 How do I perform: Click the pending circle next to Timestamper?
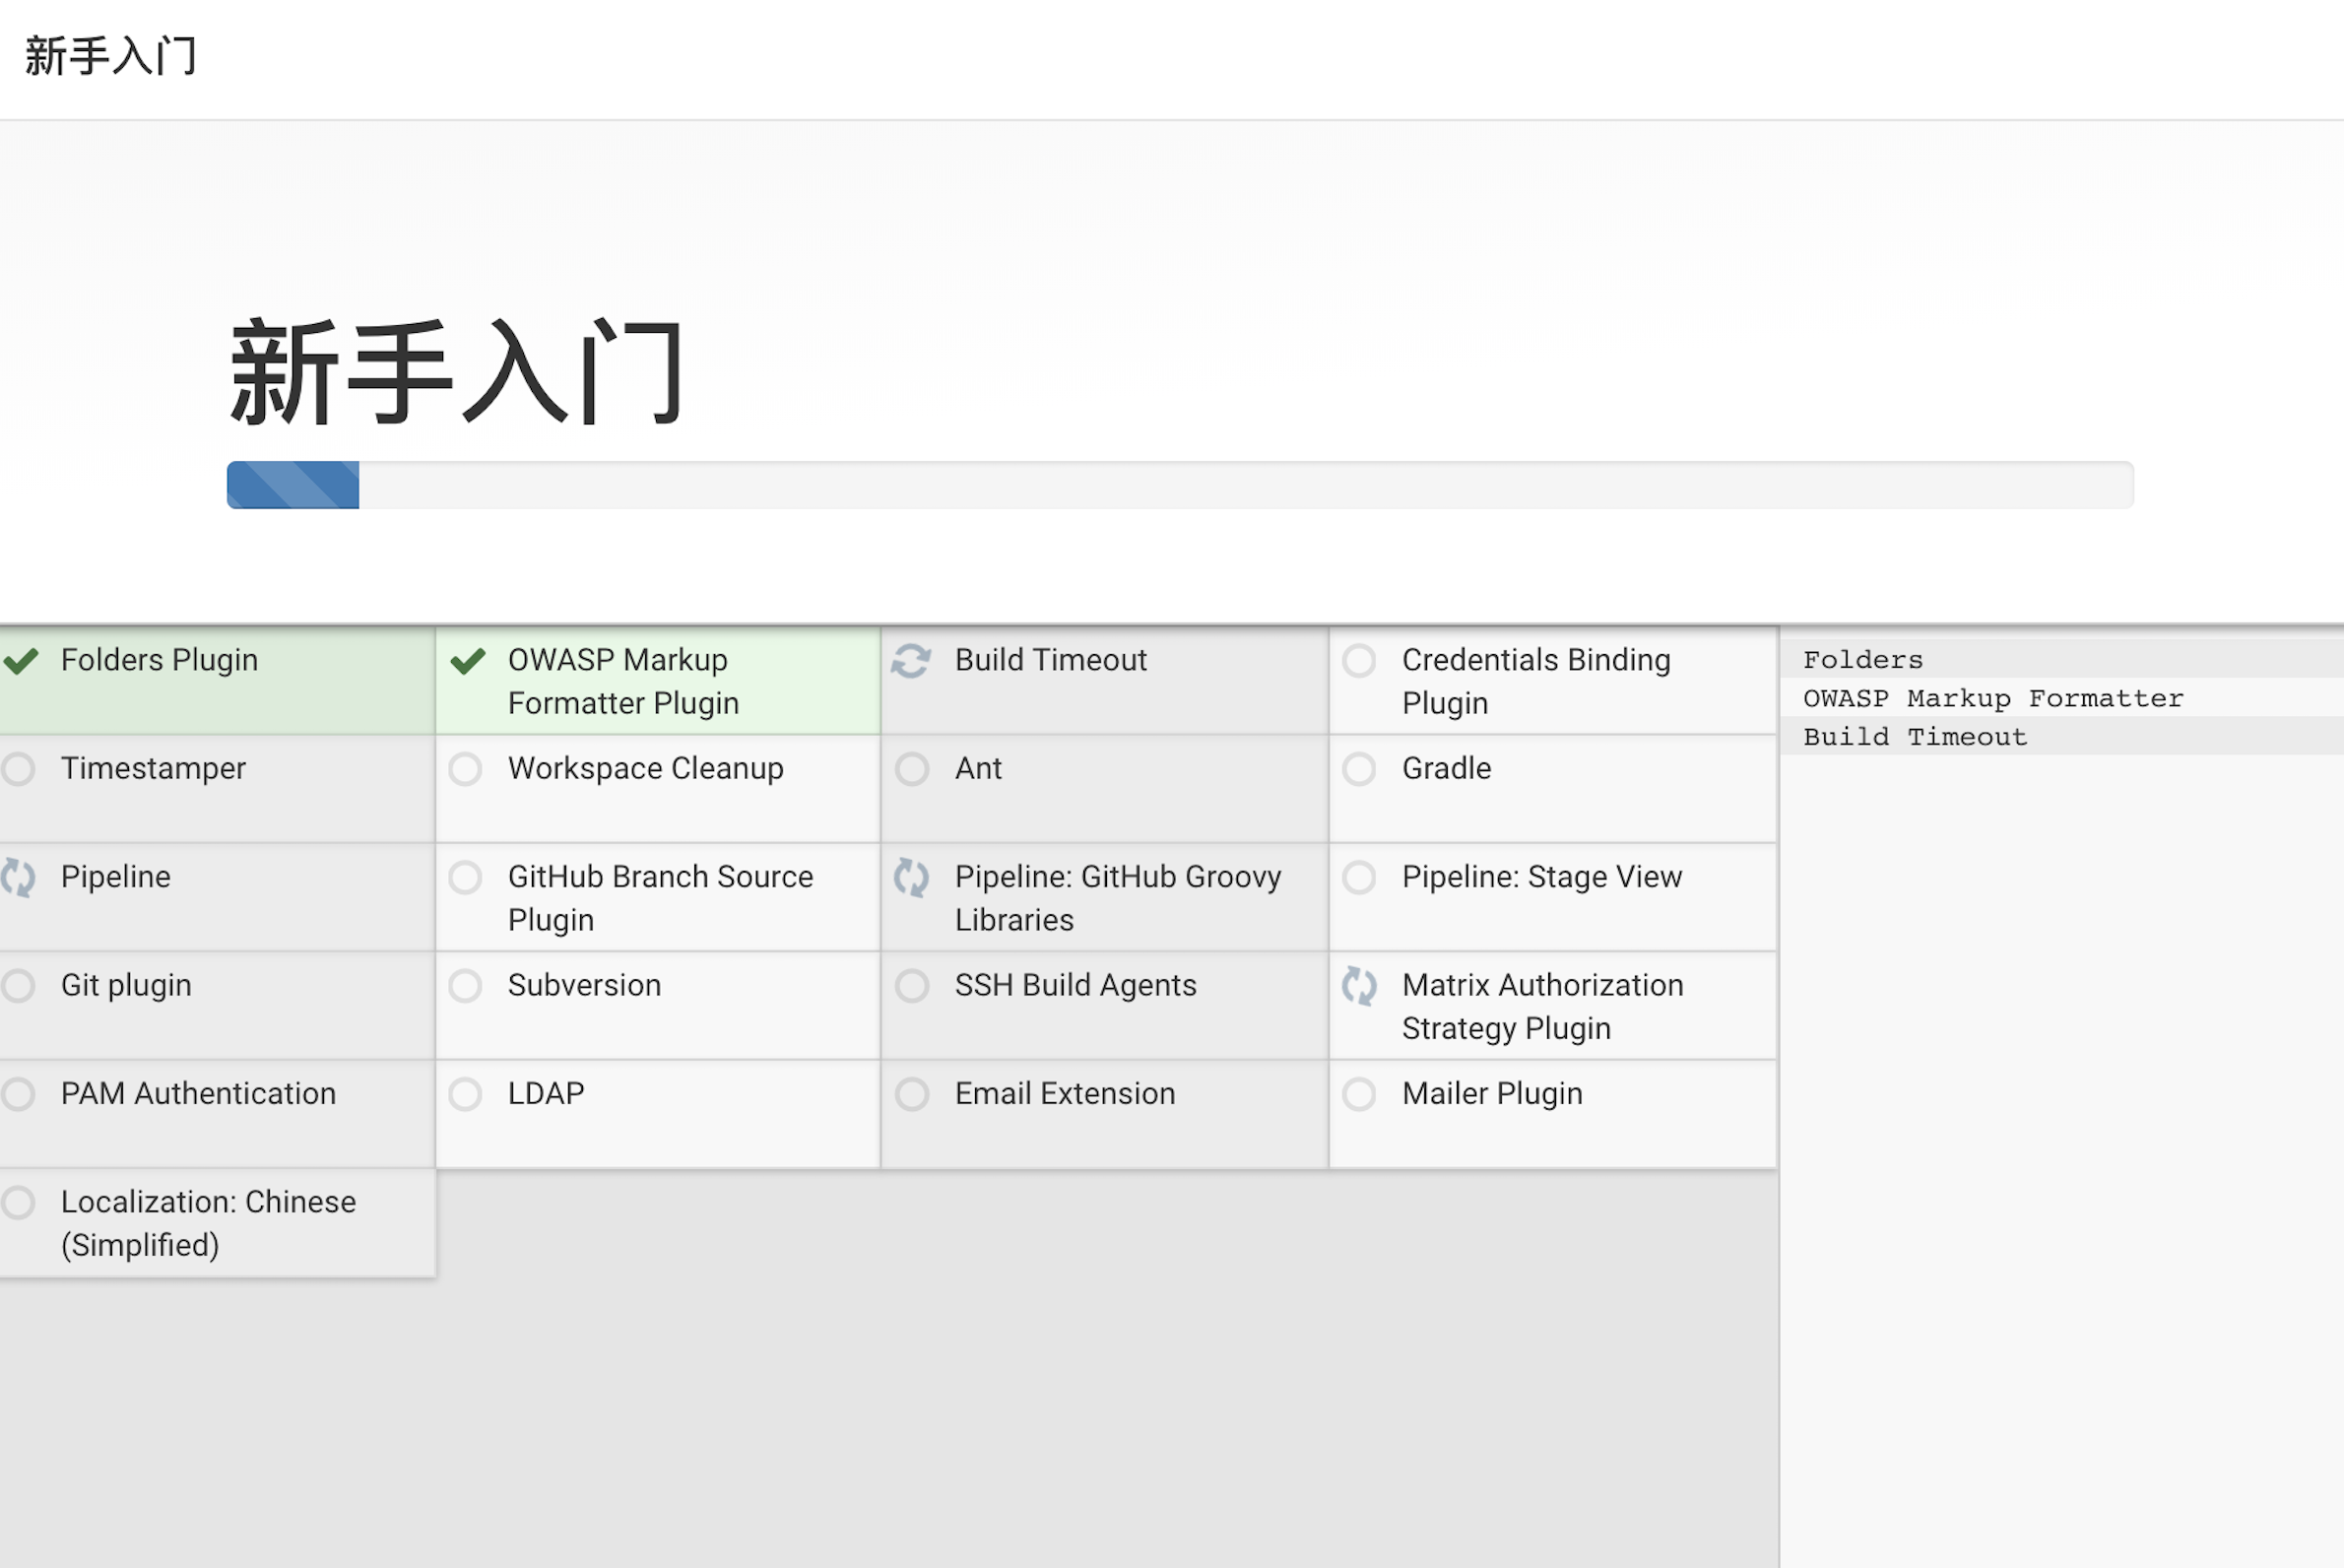point(18,769)
